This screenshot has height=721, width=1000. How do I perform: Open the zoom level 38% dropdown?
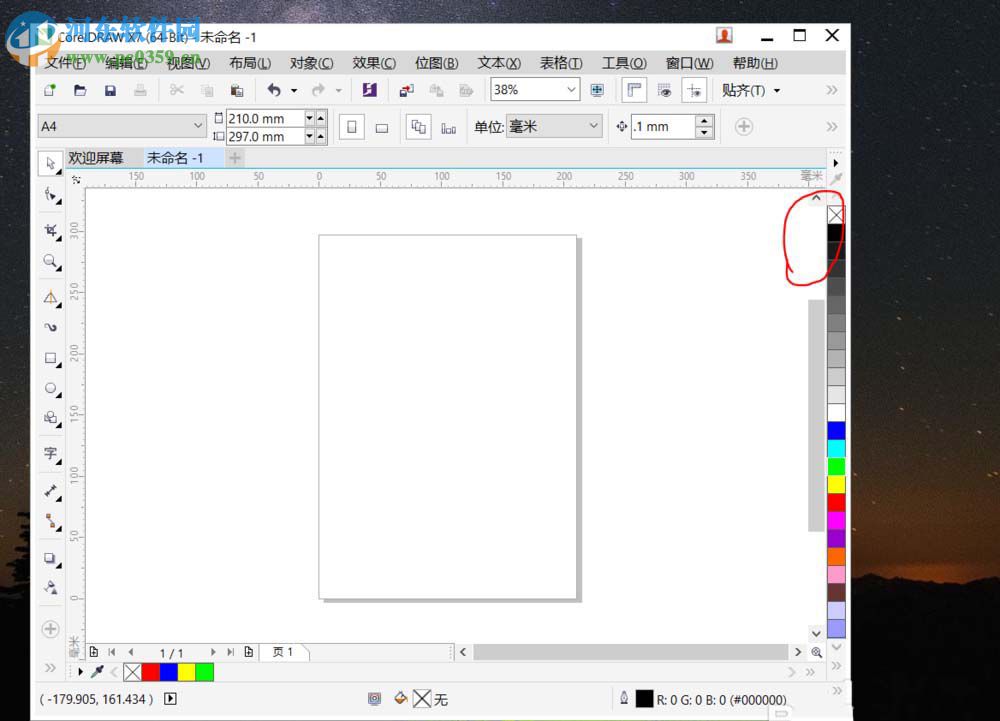pos(571,90)
